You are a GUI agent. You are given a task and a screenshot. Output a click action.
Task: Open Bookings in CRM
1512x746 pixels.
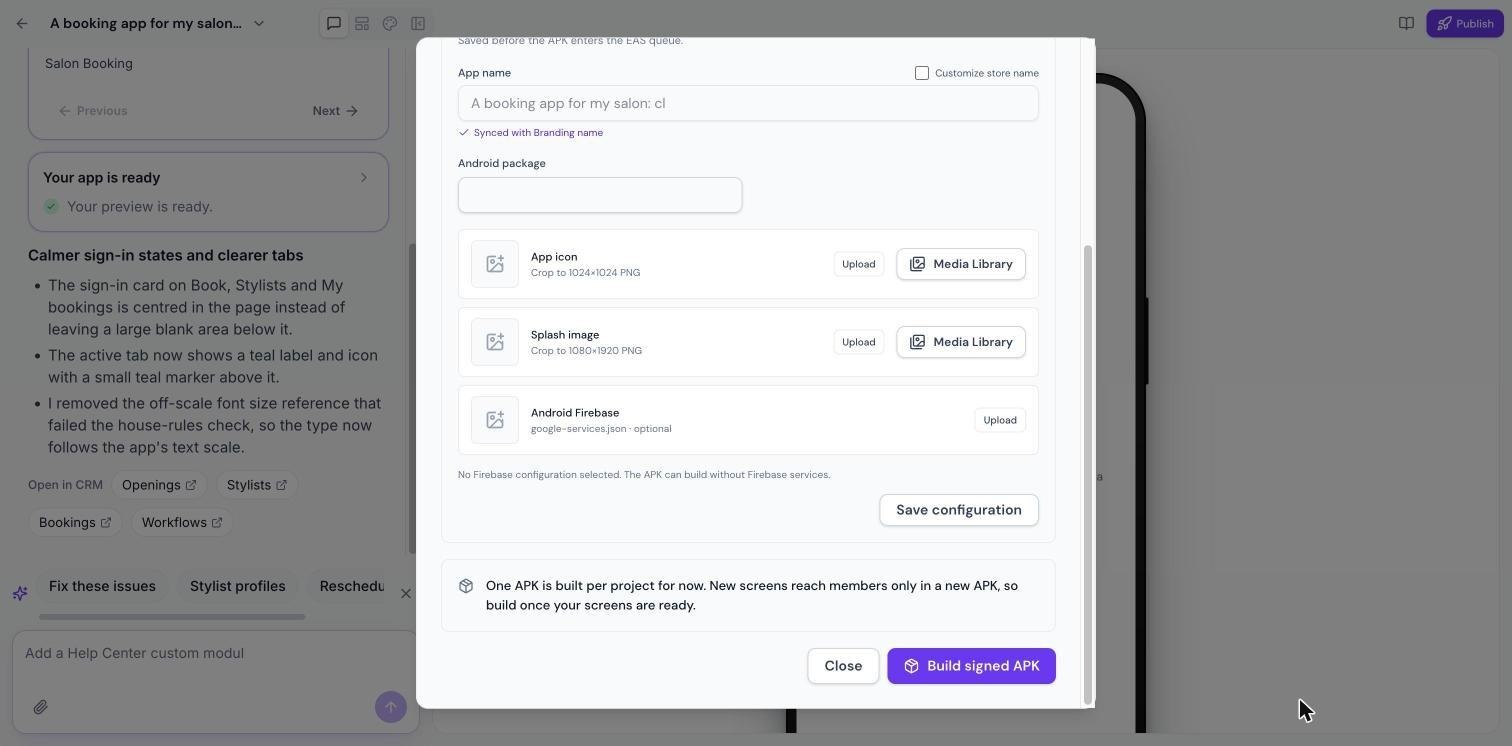point(75,523)
